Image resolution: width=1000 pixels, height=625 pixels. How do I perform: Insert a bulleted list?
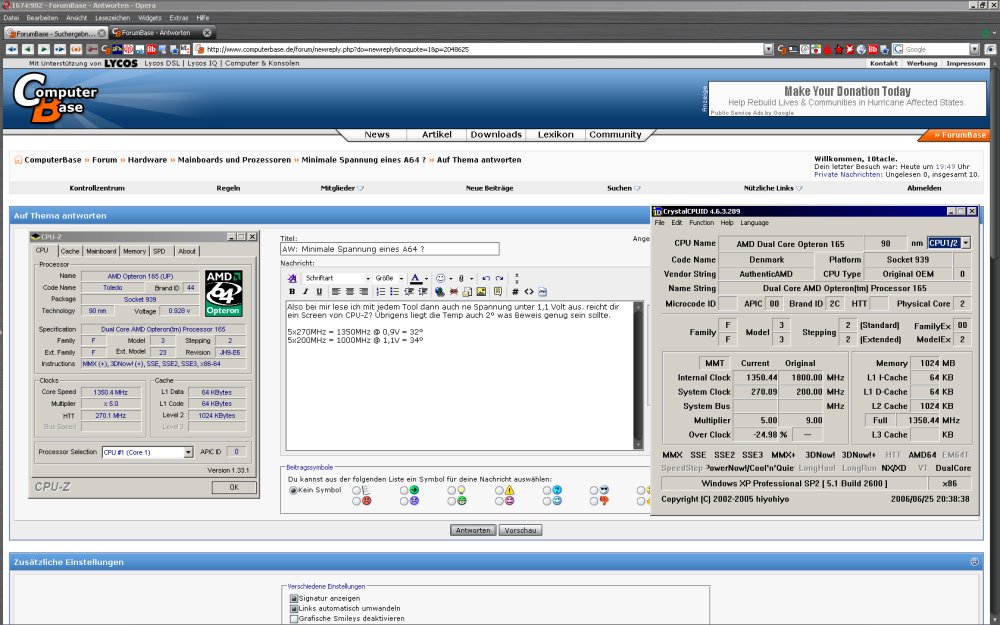[x=394, y=291]
